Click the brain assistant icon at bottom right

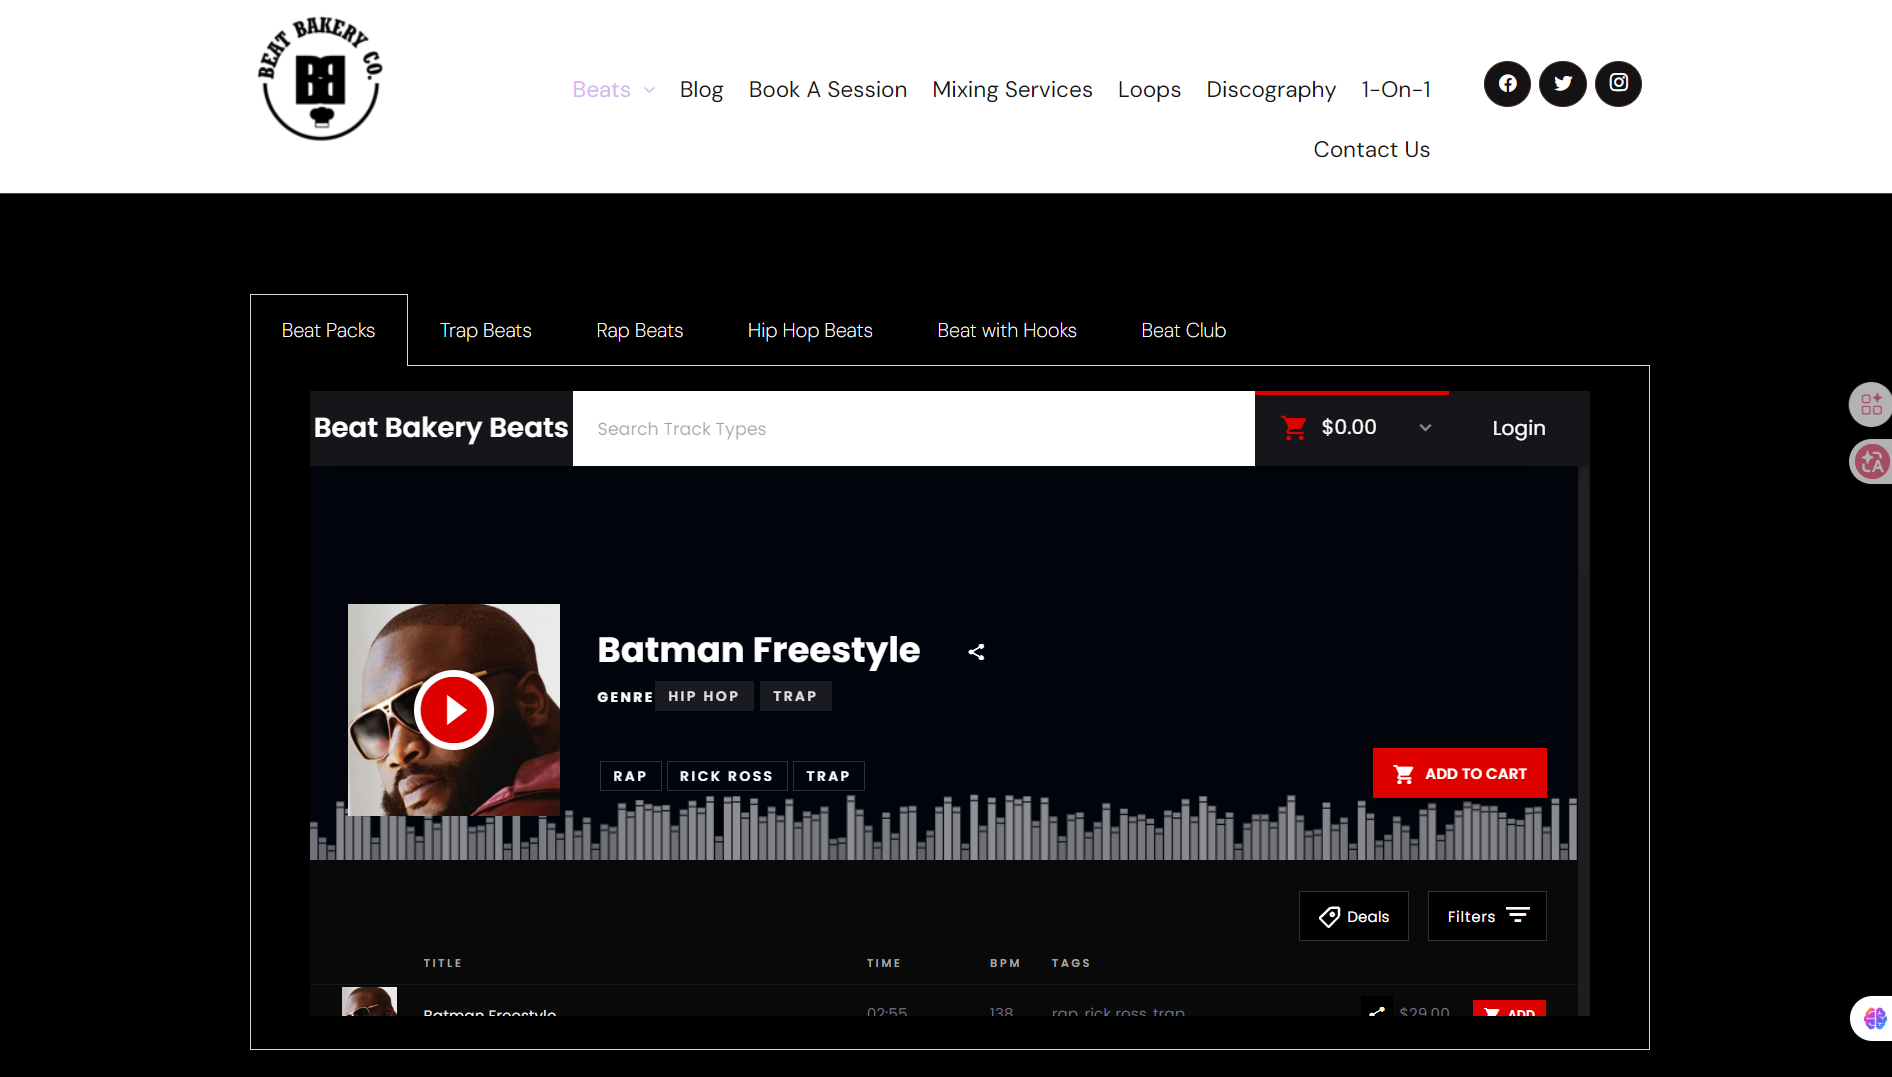1873,1018
